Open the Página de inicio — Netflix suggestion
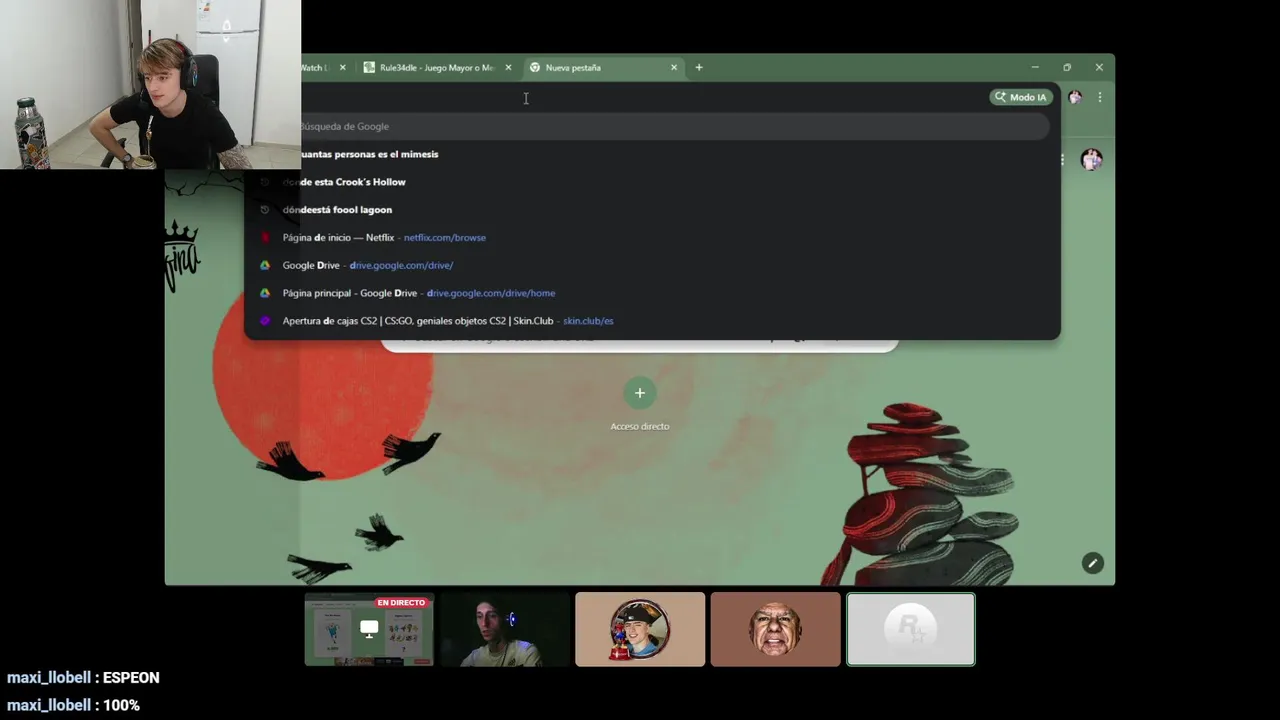The width and height of the screenshot is (1280, 720). [652, 238]
